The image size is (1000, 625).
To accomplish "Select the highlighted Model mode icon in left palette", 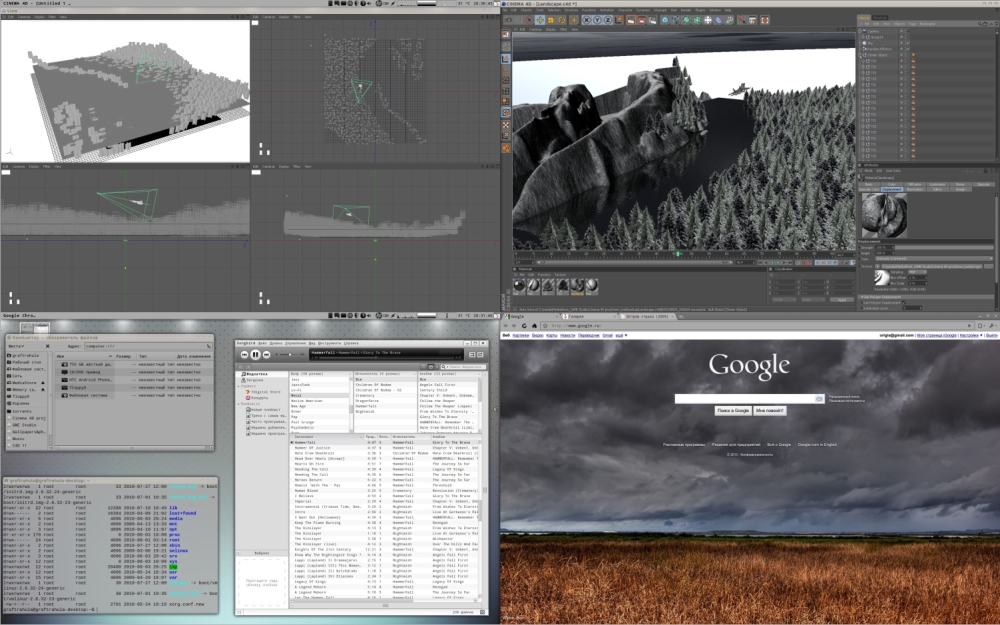I will 506,59.
